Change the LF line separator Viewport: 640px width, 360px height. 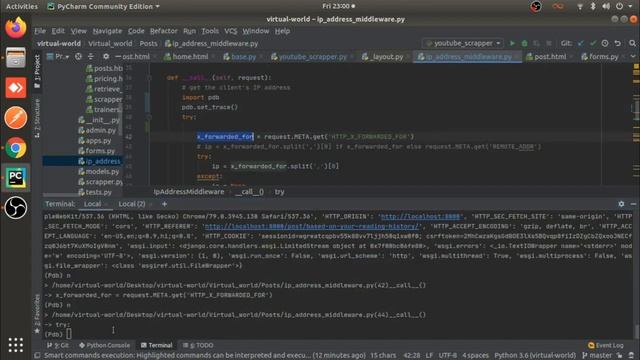pos(429,356)
